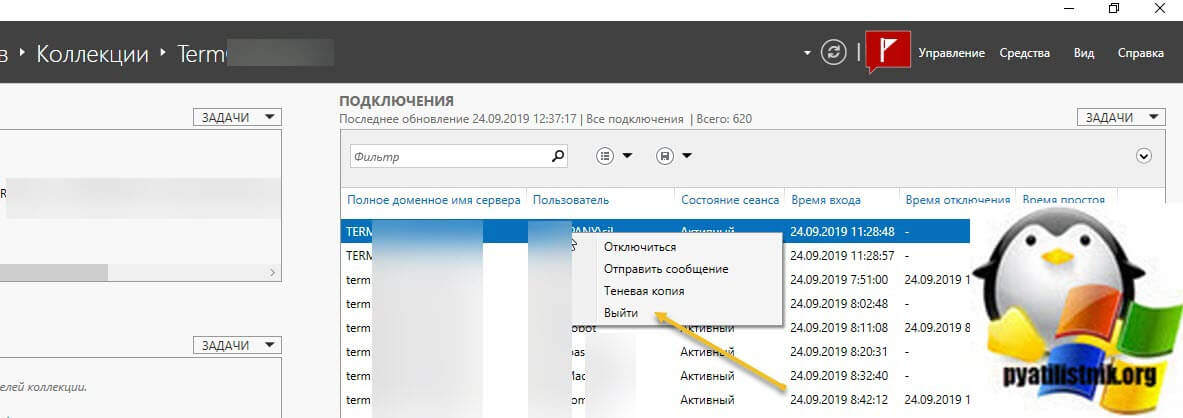Open the Справка menu
Image resolution: width=1183 pixels, height=418 pixels.
(x=1140, y=53)
